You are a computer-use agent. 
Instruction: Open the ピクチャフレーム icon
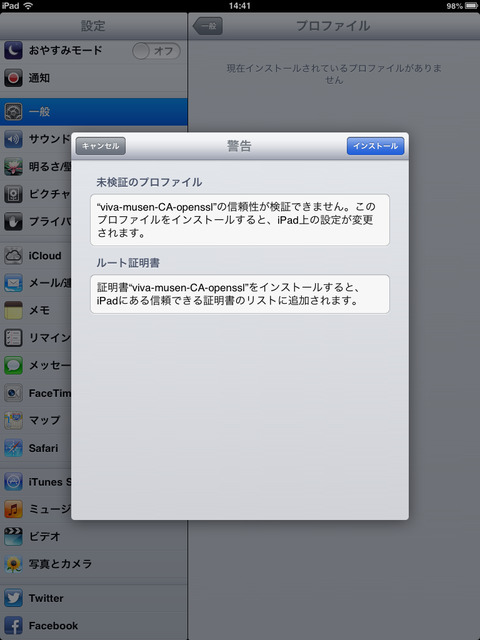13,194
